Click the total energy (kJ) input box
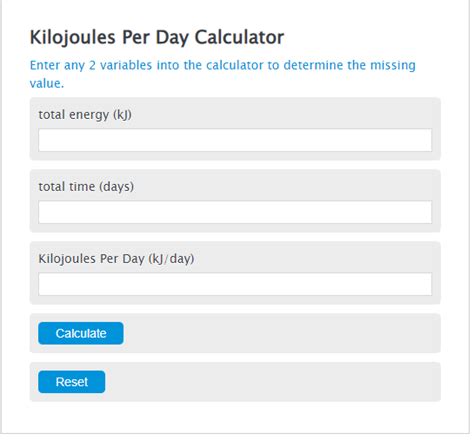The image size is (474, 440). pos(235,140)
